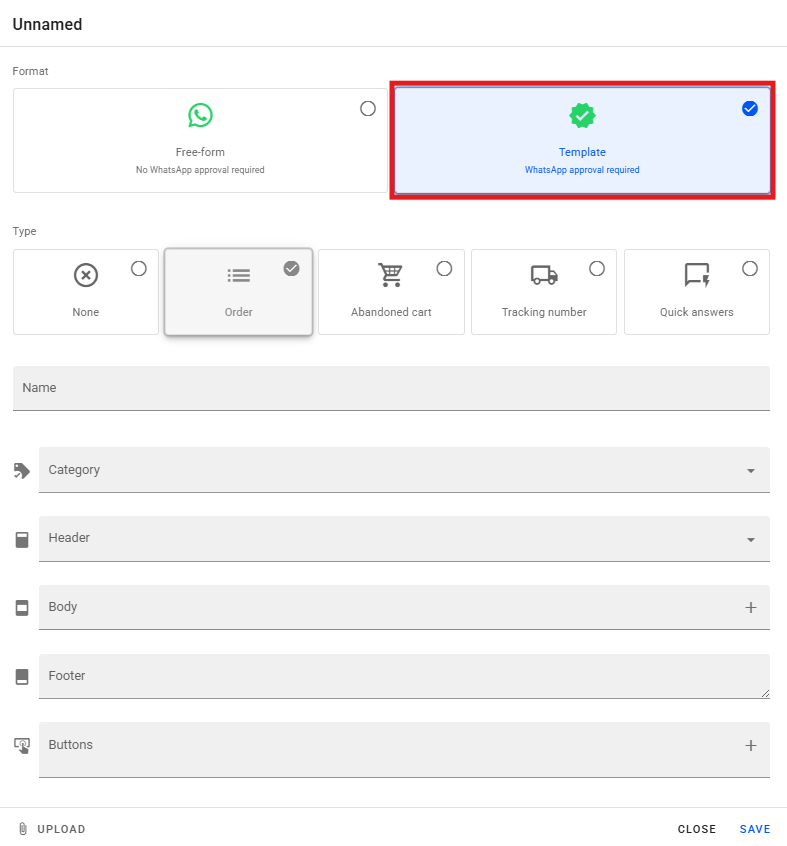This screenshot has width=787, height=846.
Task: Select the Tracking number radio button
Action: [597, 268]
